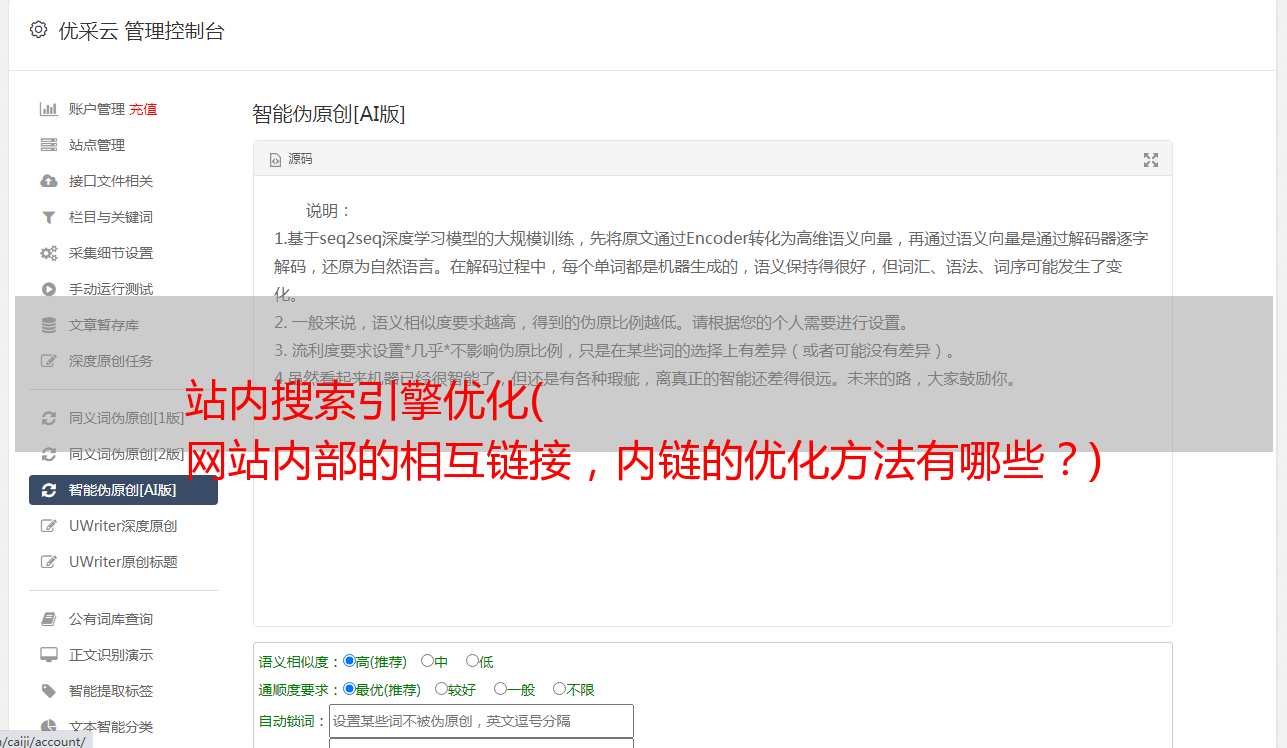Click the book icon for 公有词库查询

pyautogui.click(x=48, y=619)
